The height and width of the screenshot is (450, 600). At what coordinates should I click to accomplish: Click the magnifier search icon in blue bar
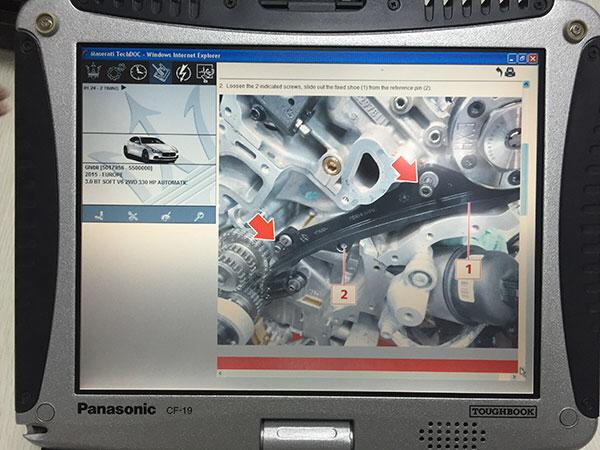[199, 216]
